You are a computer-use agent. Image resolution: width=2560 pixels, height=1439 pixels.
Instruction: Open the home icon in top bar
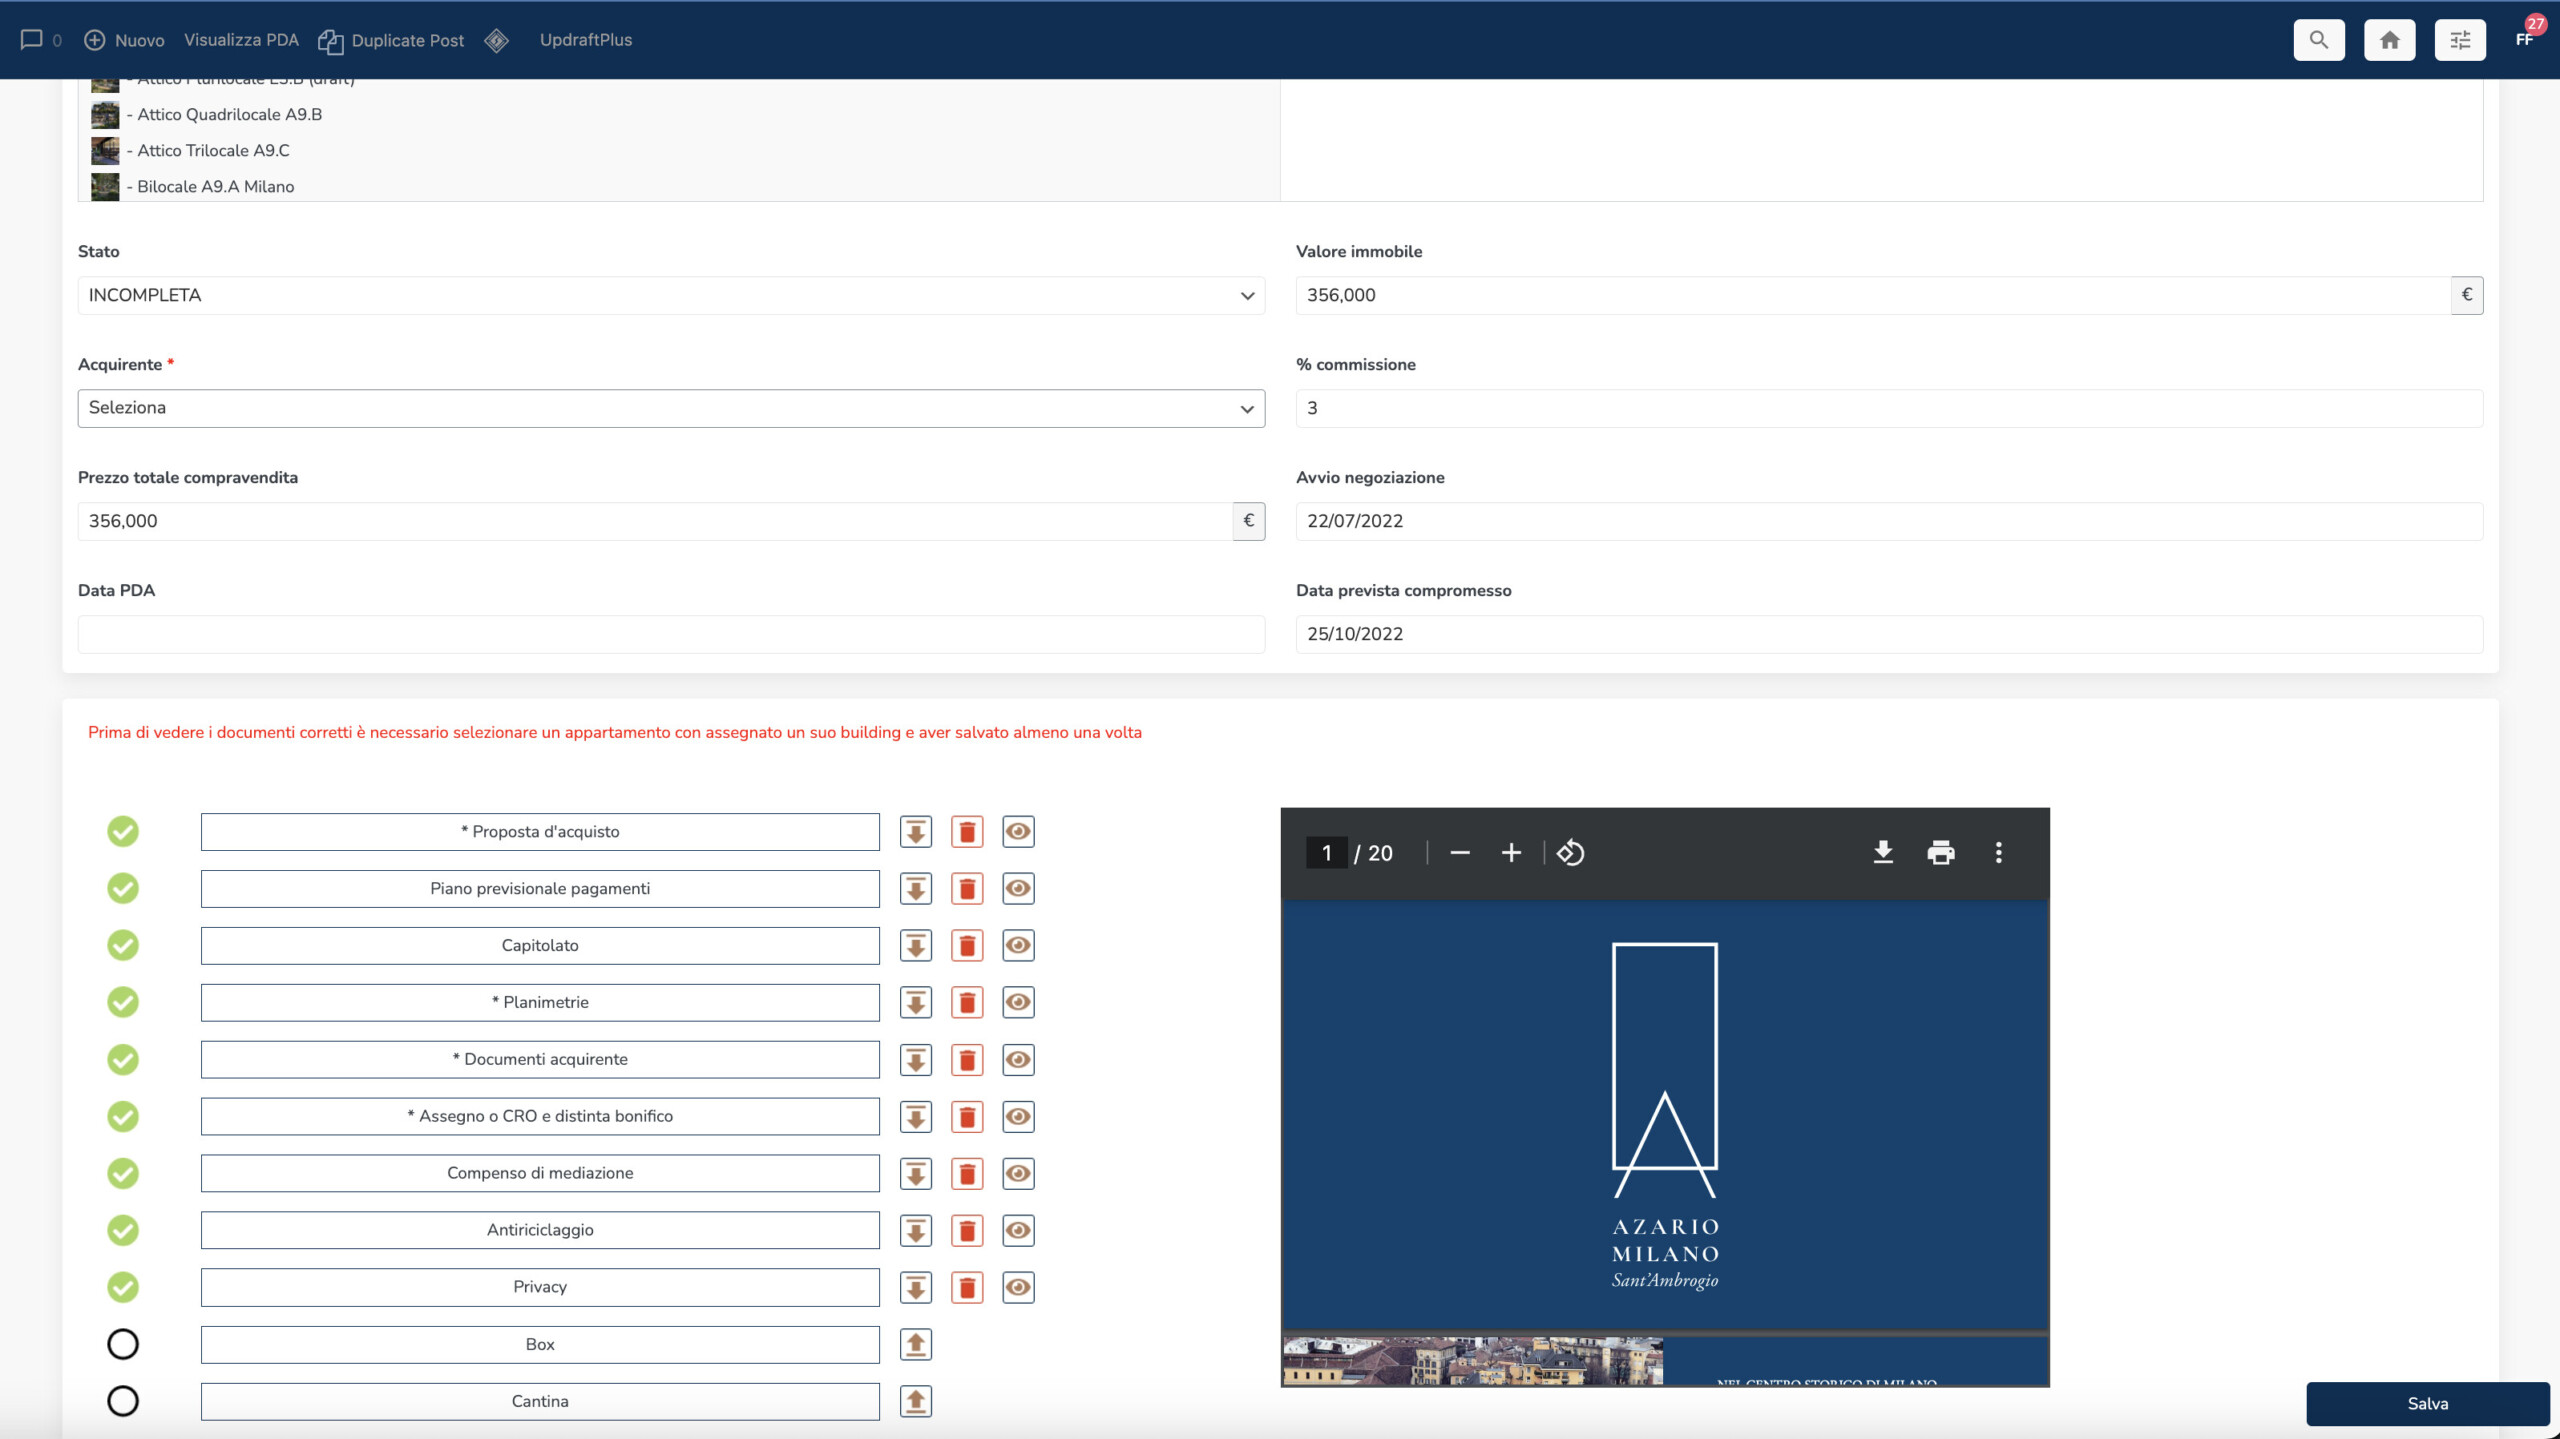point(2389,40)
